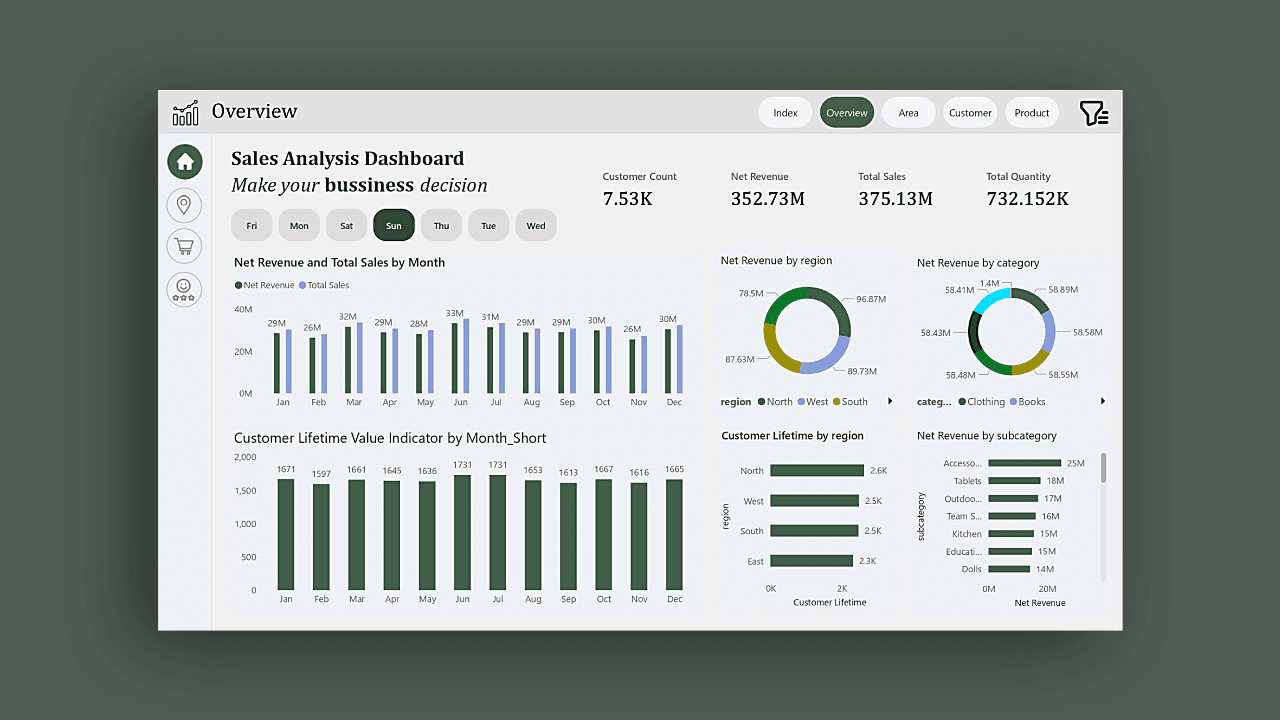Click the Dolls 14M subcategory bar

(1009, 569)
